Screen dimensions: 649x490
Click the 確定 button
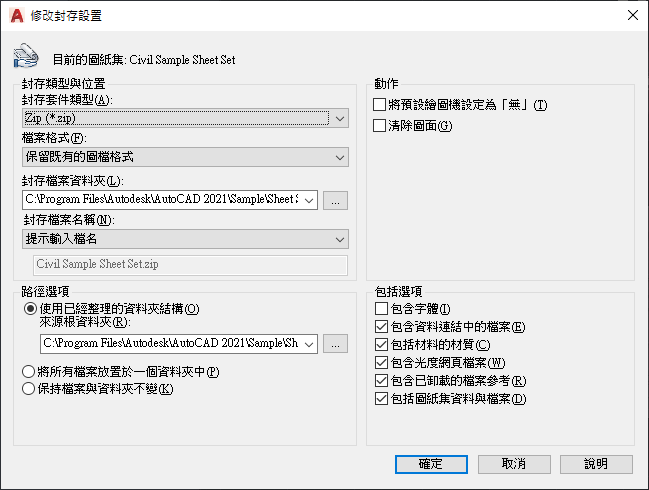pyautogui.click(x=431, y=464)
